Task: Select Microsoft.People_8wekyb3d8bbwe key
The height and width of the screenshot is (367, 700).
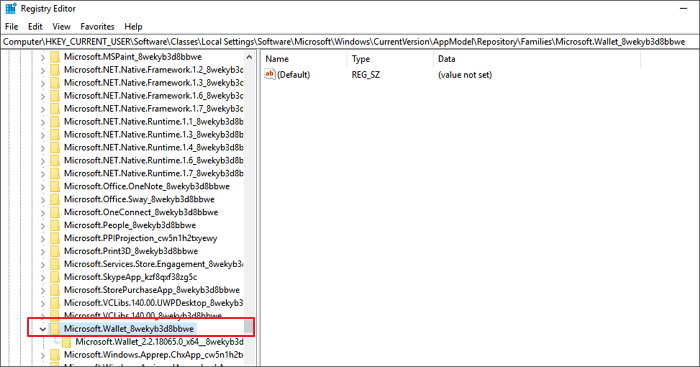Action: (x=129, y=225)
